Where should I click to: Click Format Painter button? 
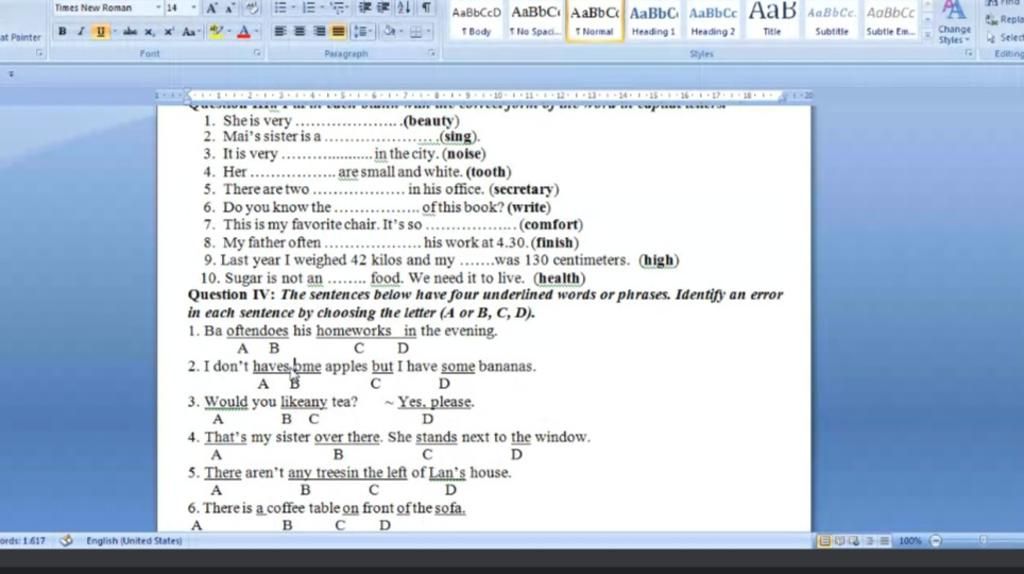(x=21, y=37)
